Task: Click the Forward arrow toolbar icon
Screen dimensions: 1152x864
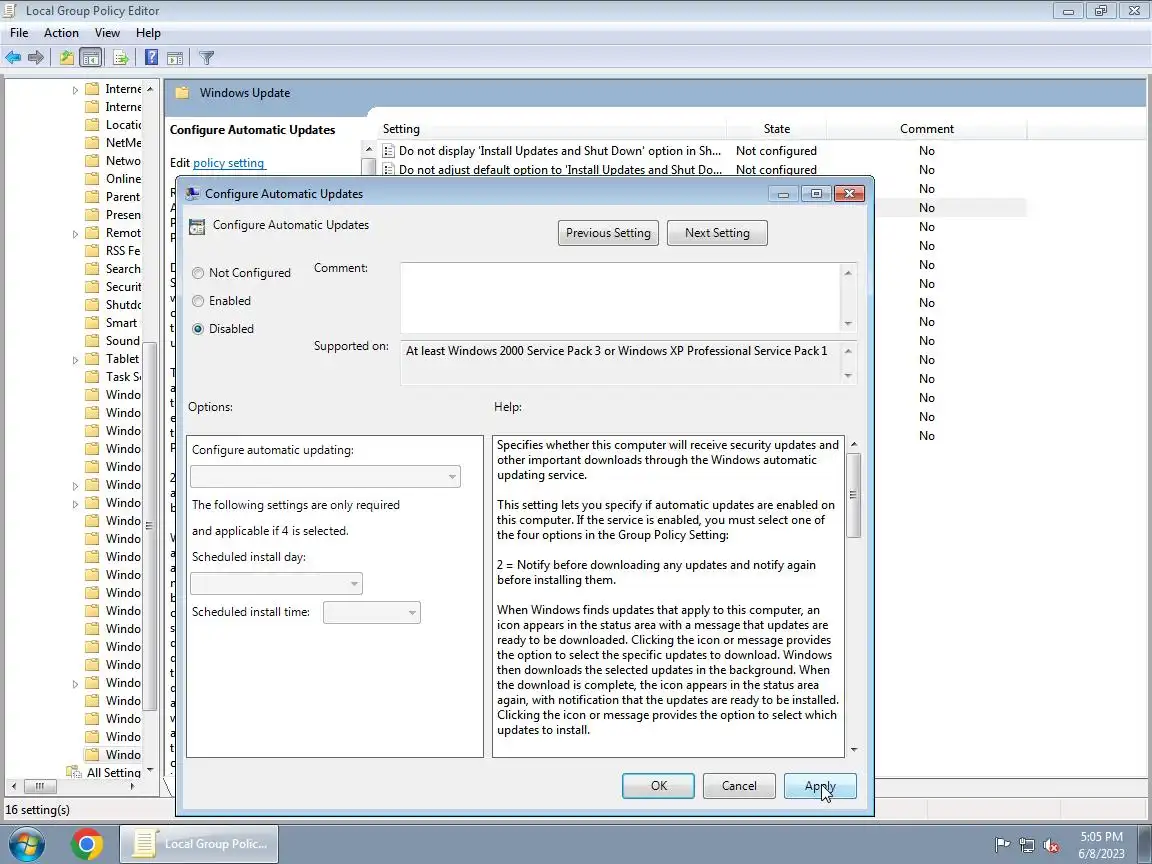Action: tap(35, 57)
